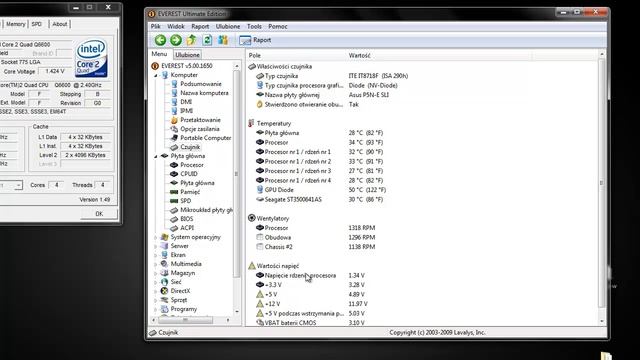Viewport: 640px width, 360px height.
Task: Open the Ulubione menu
Action: pyautogui.click(x=228, y=27)
